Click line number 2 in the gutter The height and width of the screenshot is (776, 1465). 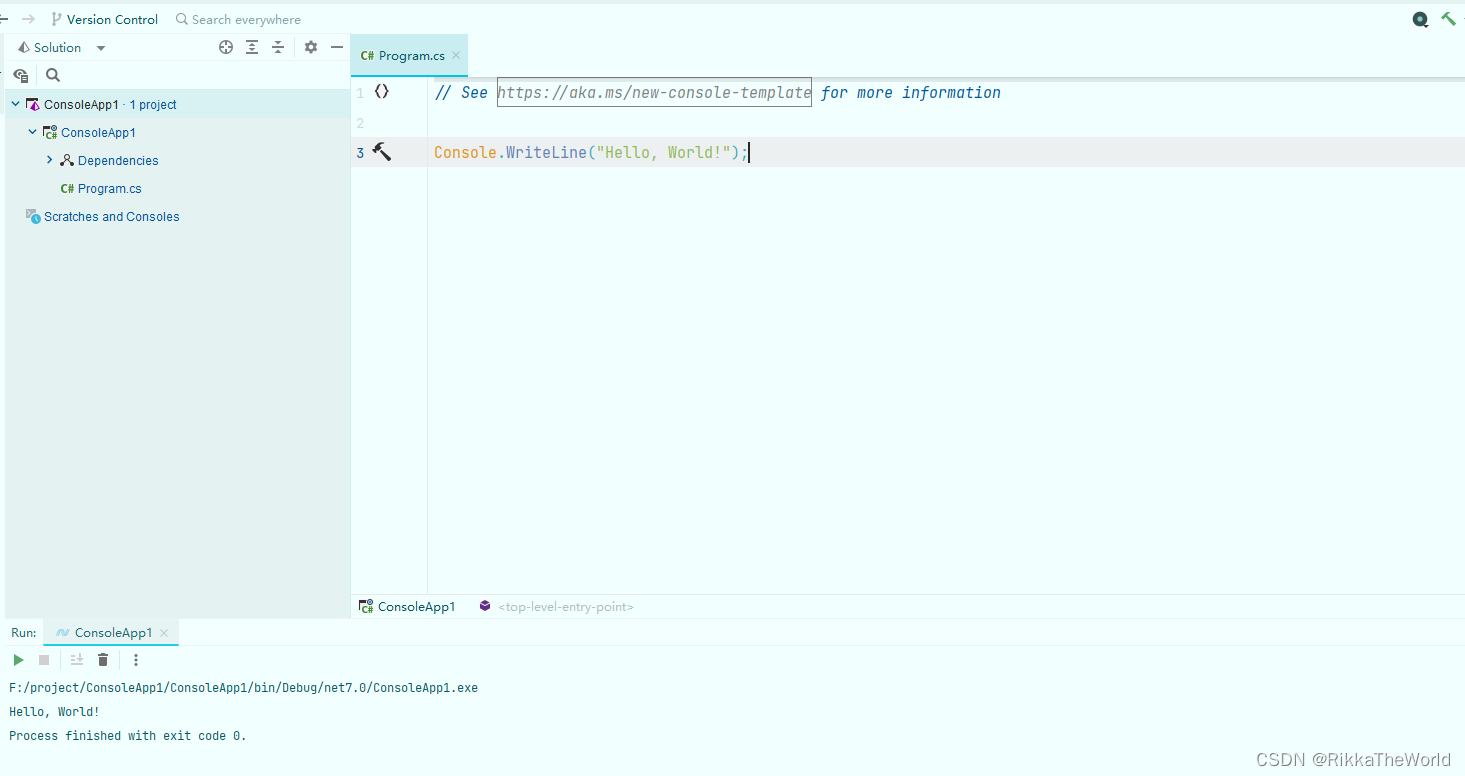[360, 123]
